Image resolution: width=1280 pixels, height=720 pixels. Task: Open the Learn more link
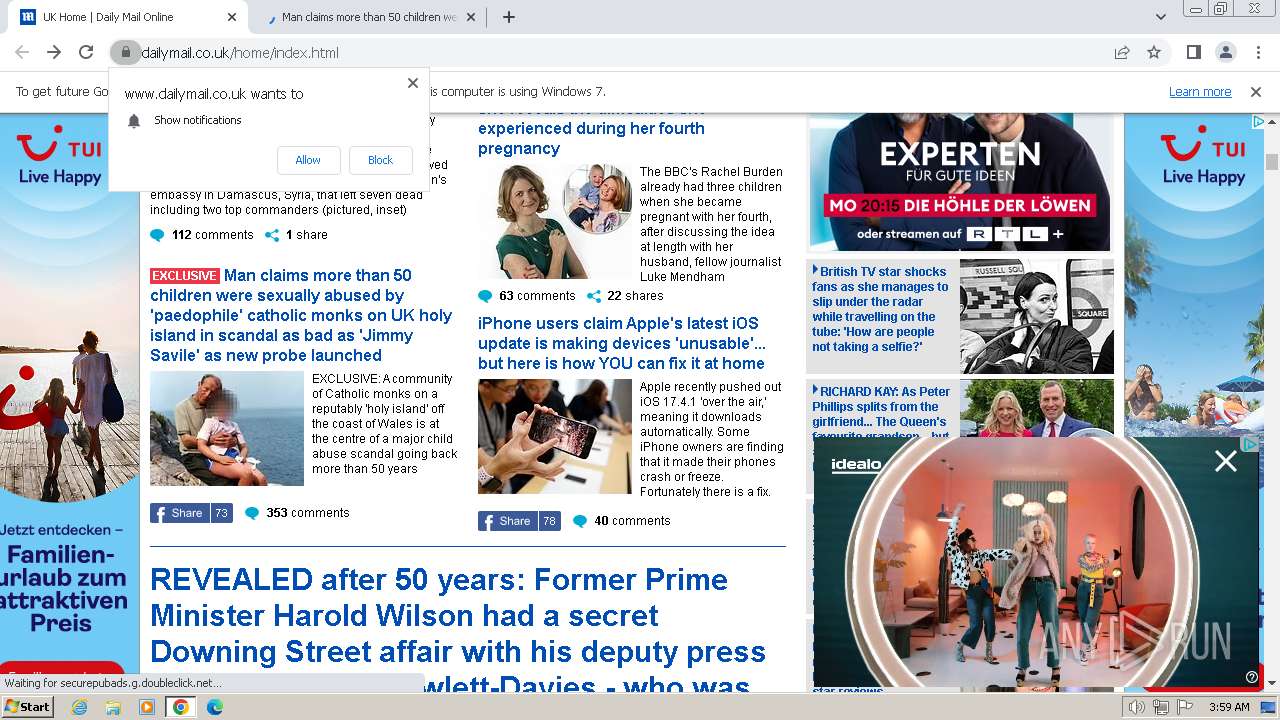(x=1200, y=92)
